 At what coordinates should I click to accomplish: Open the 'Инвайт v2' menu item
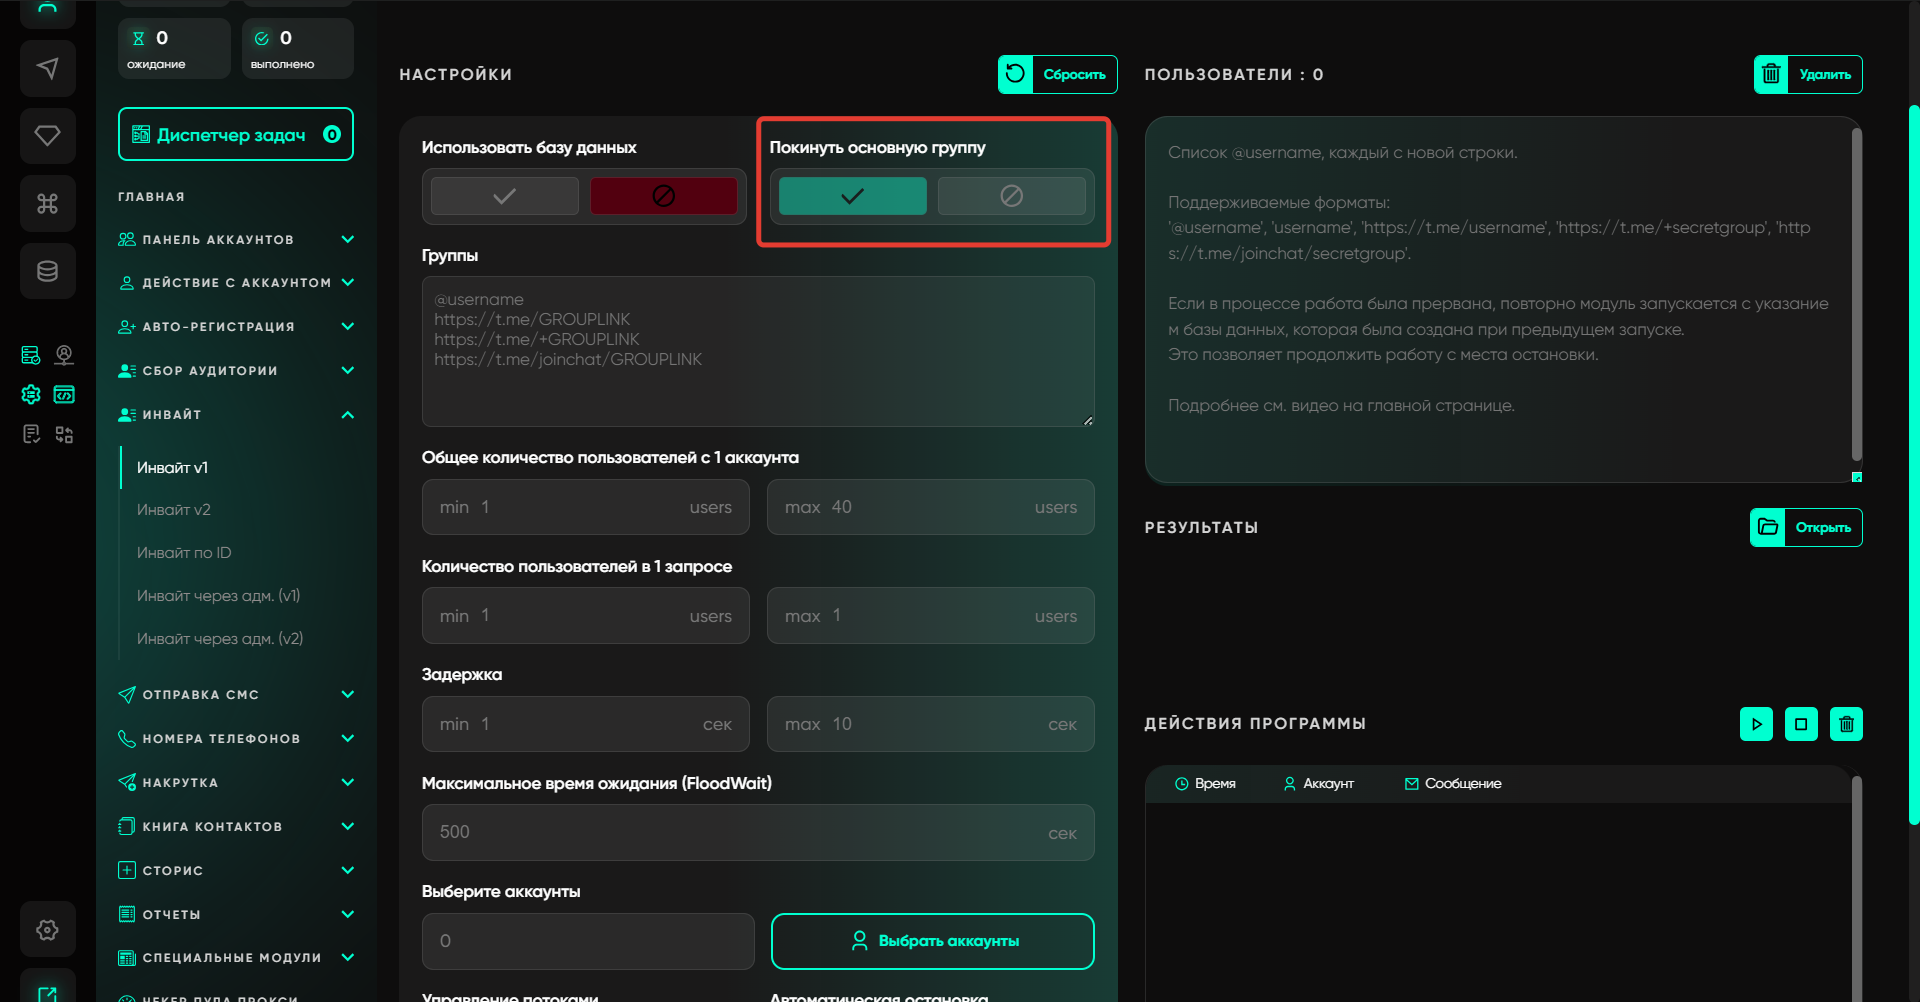point(174,510)
